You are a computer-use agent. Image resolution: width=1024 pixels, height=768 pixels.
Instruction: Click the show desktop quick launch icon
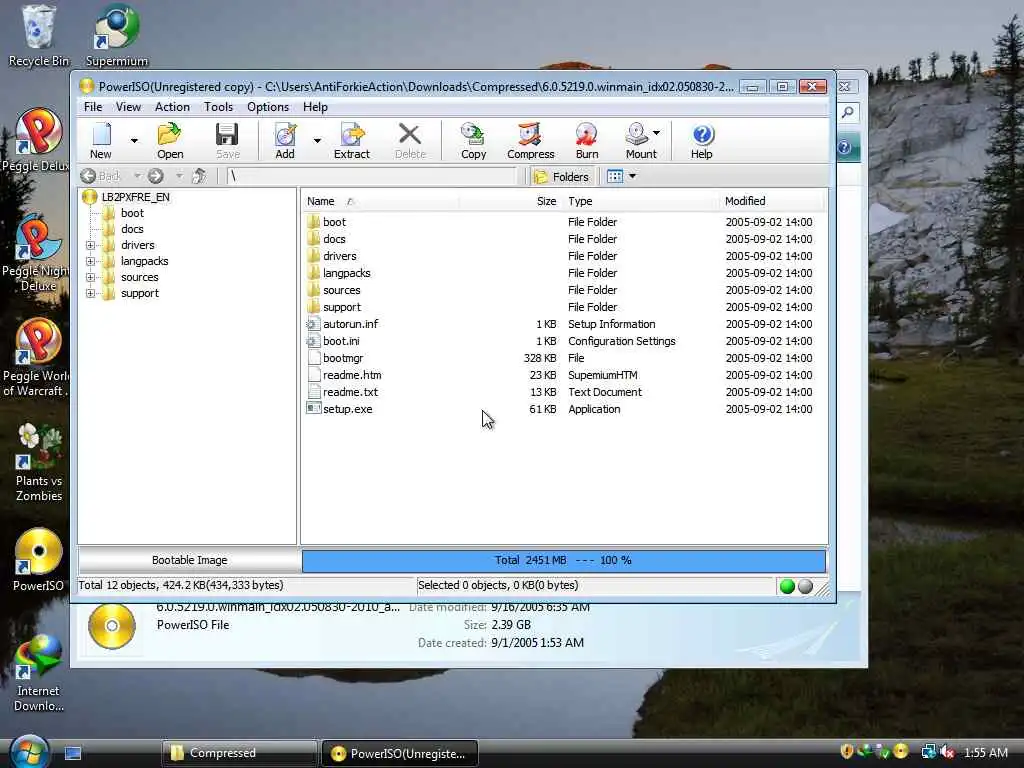[73, 753]
